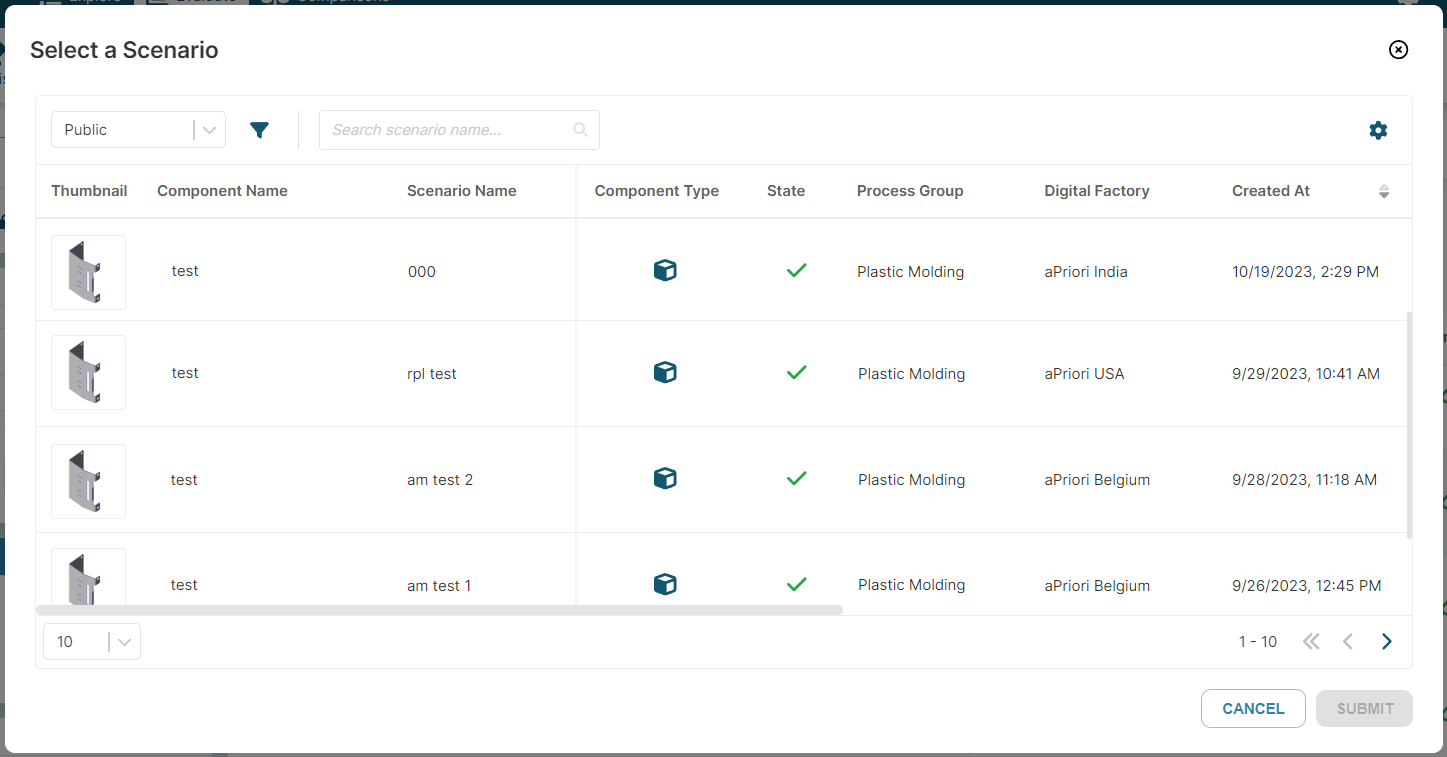Click Scenario Name column header
This screenshot has width=1447, height=757.
[462, 191]
